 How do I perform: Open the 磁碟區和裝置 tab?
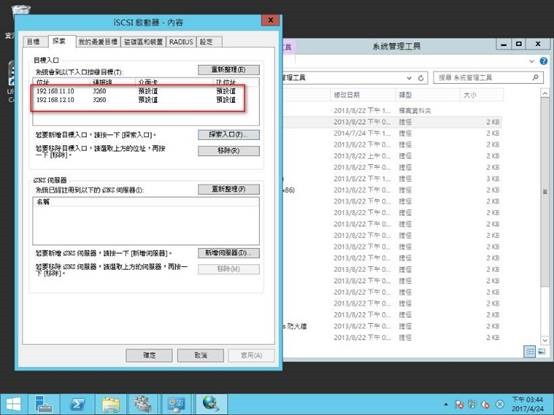(143, 42)
